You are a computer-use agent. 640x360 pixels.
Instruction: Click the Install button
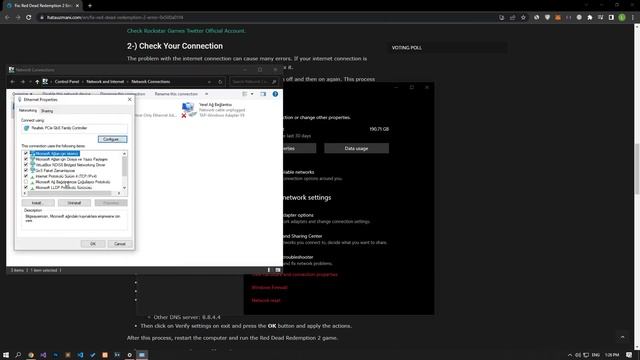(x=38, y=203)
